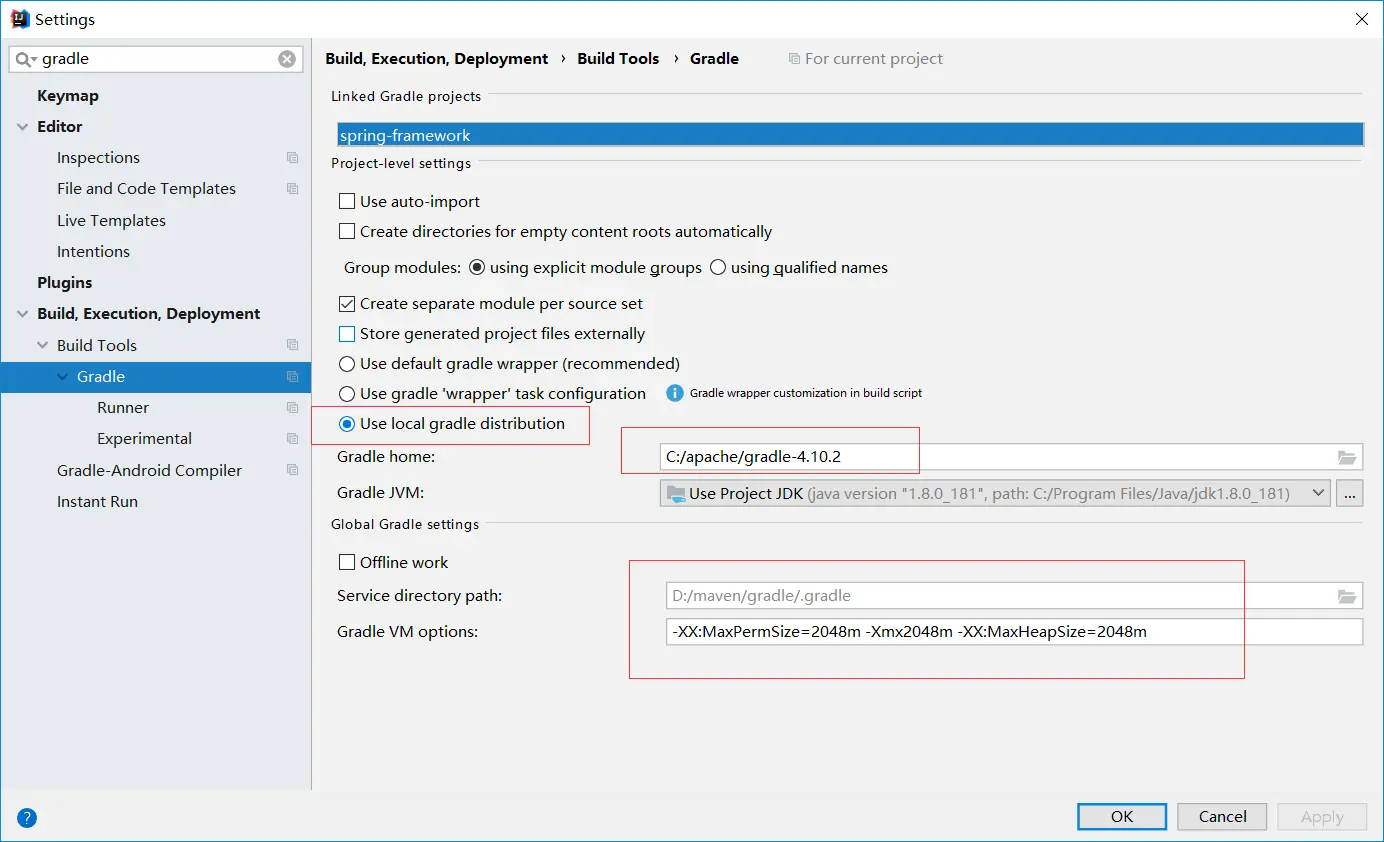Open the help question mark icon

pyautogui.click(x=27, y=818)
